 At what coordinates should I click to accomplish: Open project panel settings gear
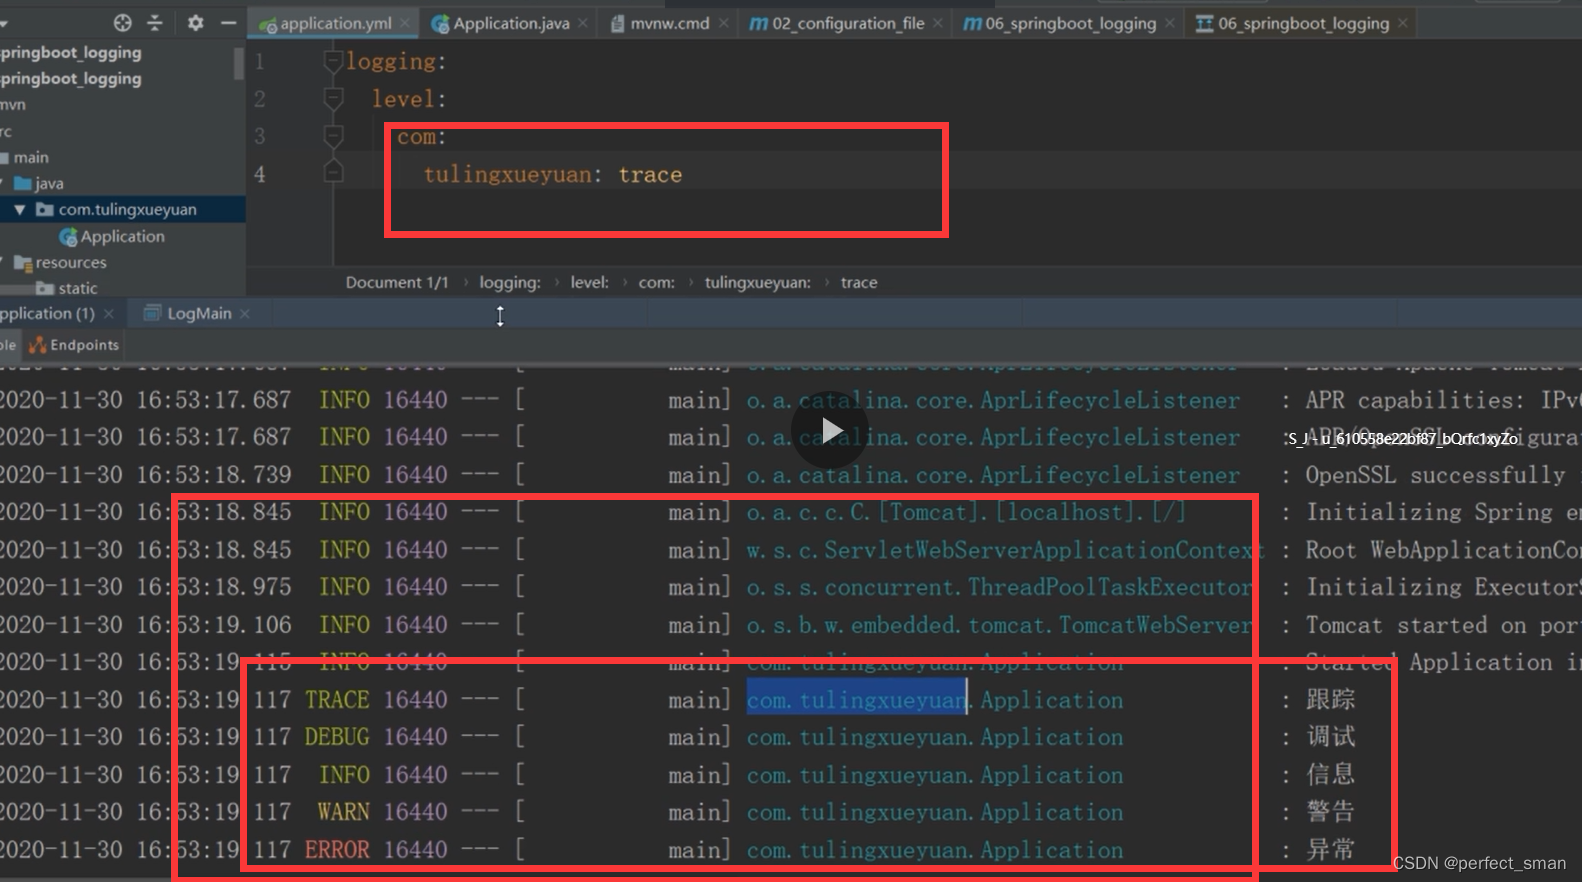196,22
